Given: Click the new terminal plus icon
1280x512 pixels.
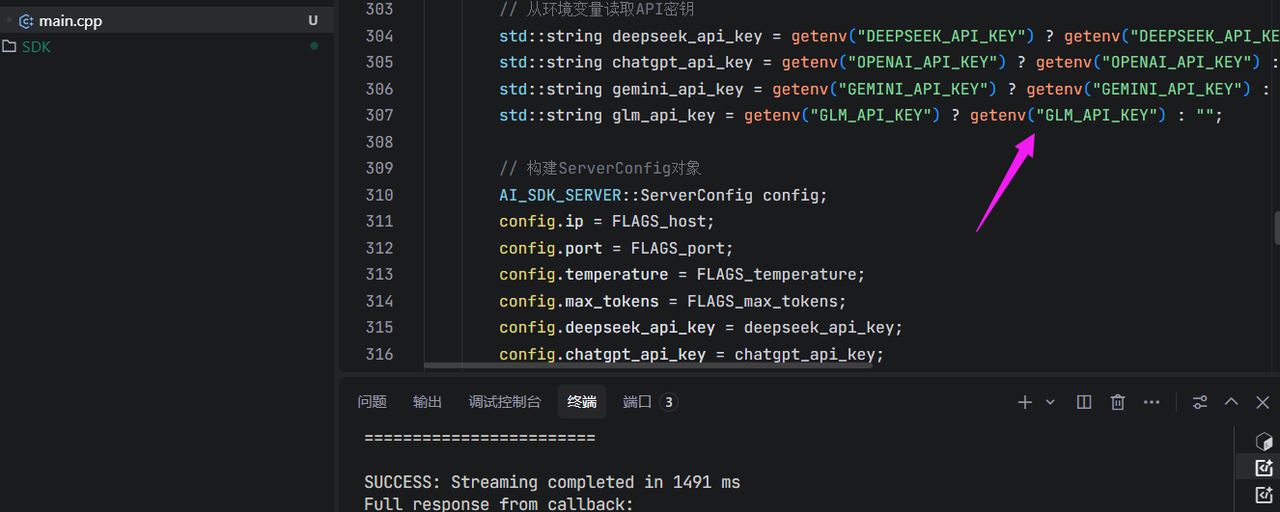Looking at the screenshot, I should pyautogui.click(x=1024, y=402).
